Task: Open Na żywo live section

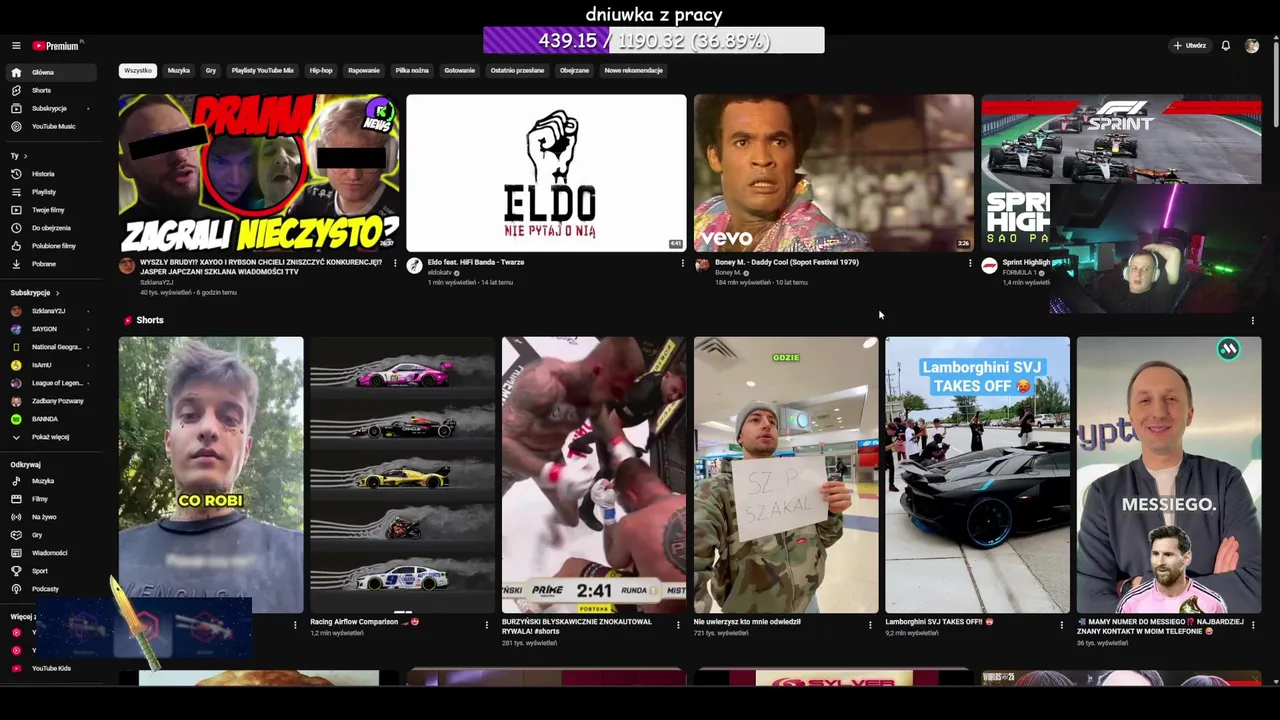Action: pyautogui.click(x=52, y=517)
